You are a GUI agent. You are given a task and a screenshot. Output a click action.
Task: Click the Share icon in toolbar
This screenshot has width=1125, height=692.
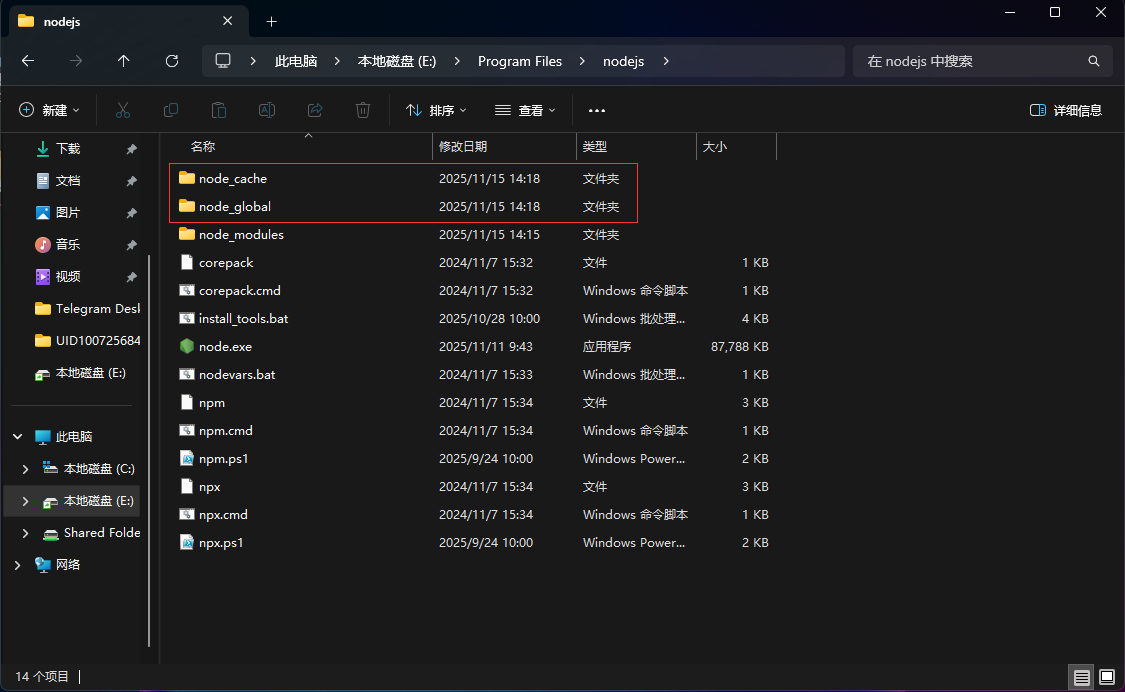pyautogui.click(x=315, y=110)
